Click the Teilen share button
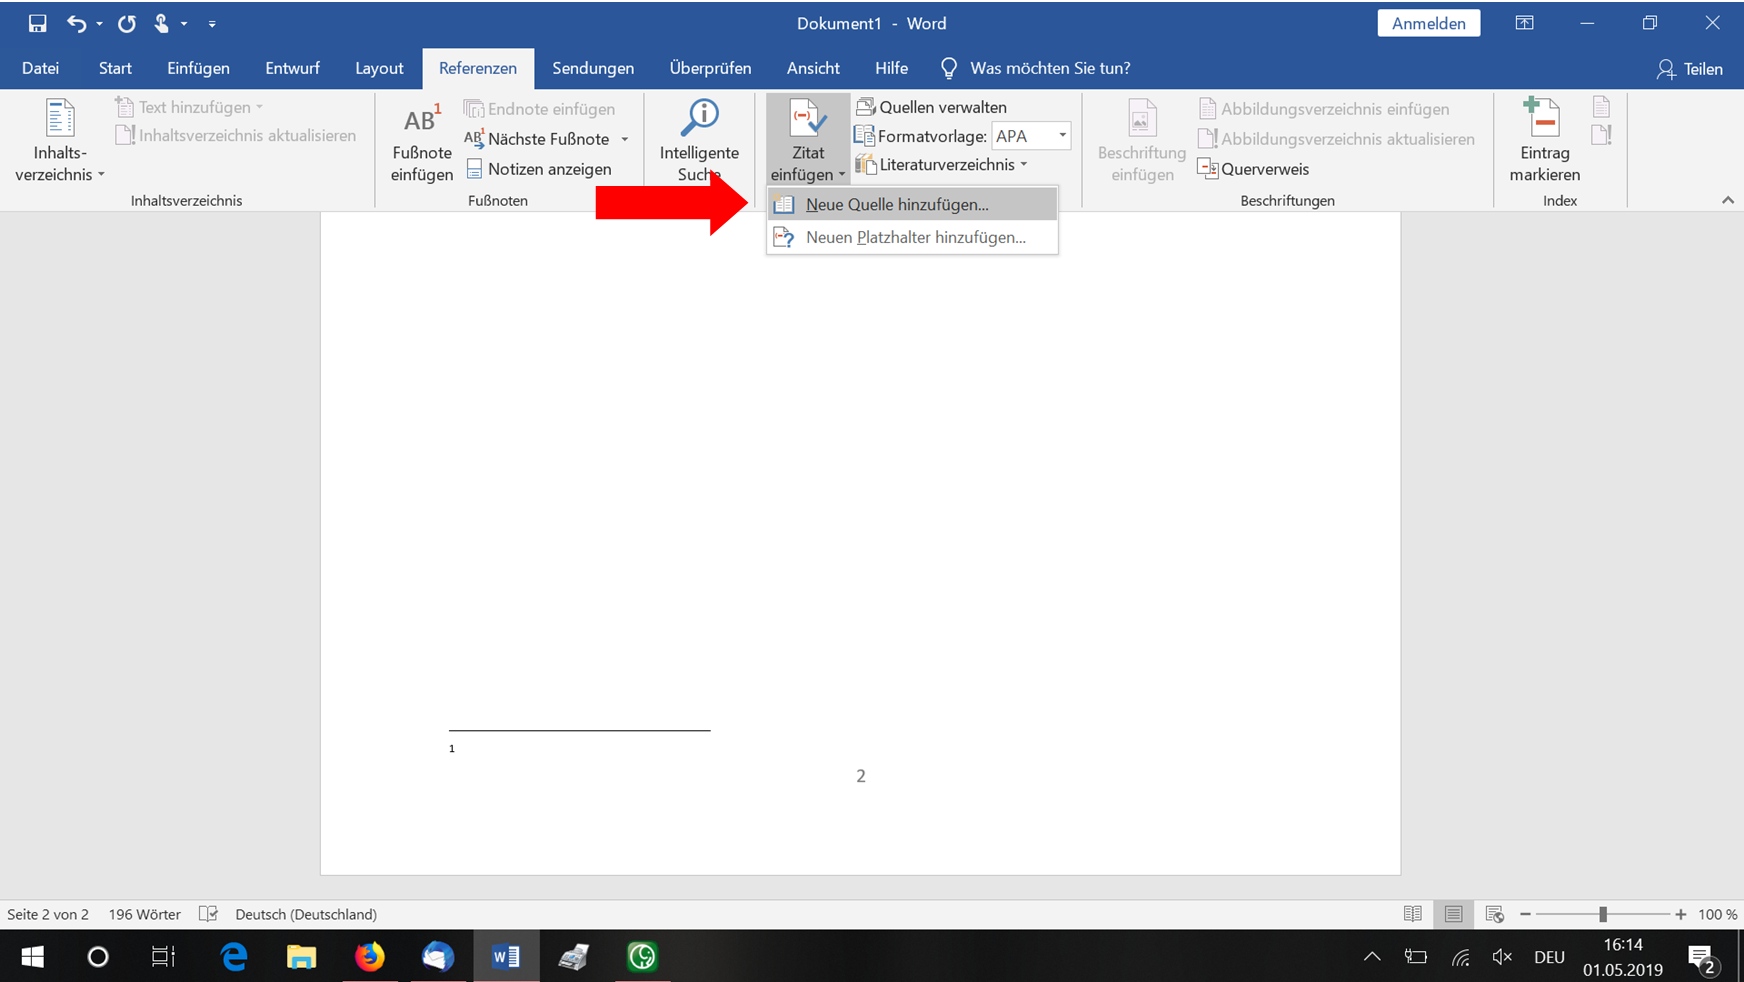Image resolution: width=1744 pixels, height=982 pixels. click(1690, 68)
